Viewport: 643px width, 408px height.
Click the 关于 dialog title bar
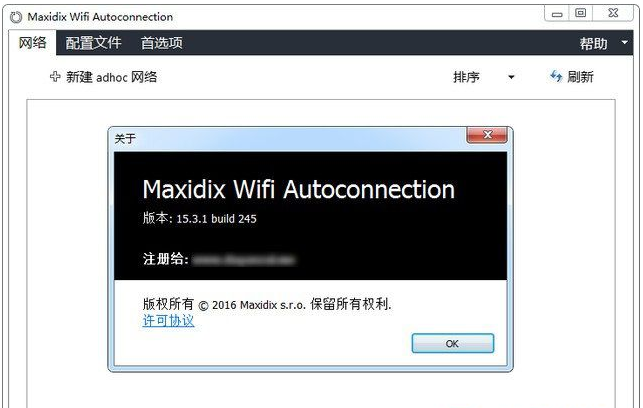click(287, 139)
